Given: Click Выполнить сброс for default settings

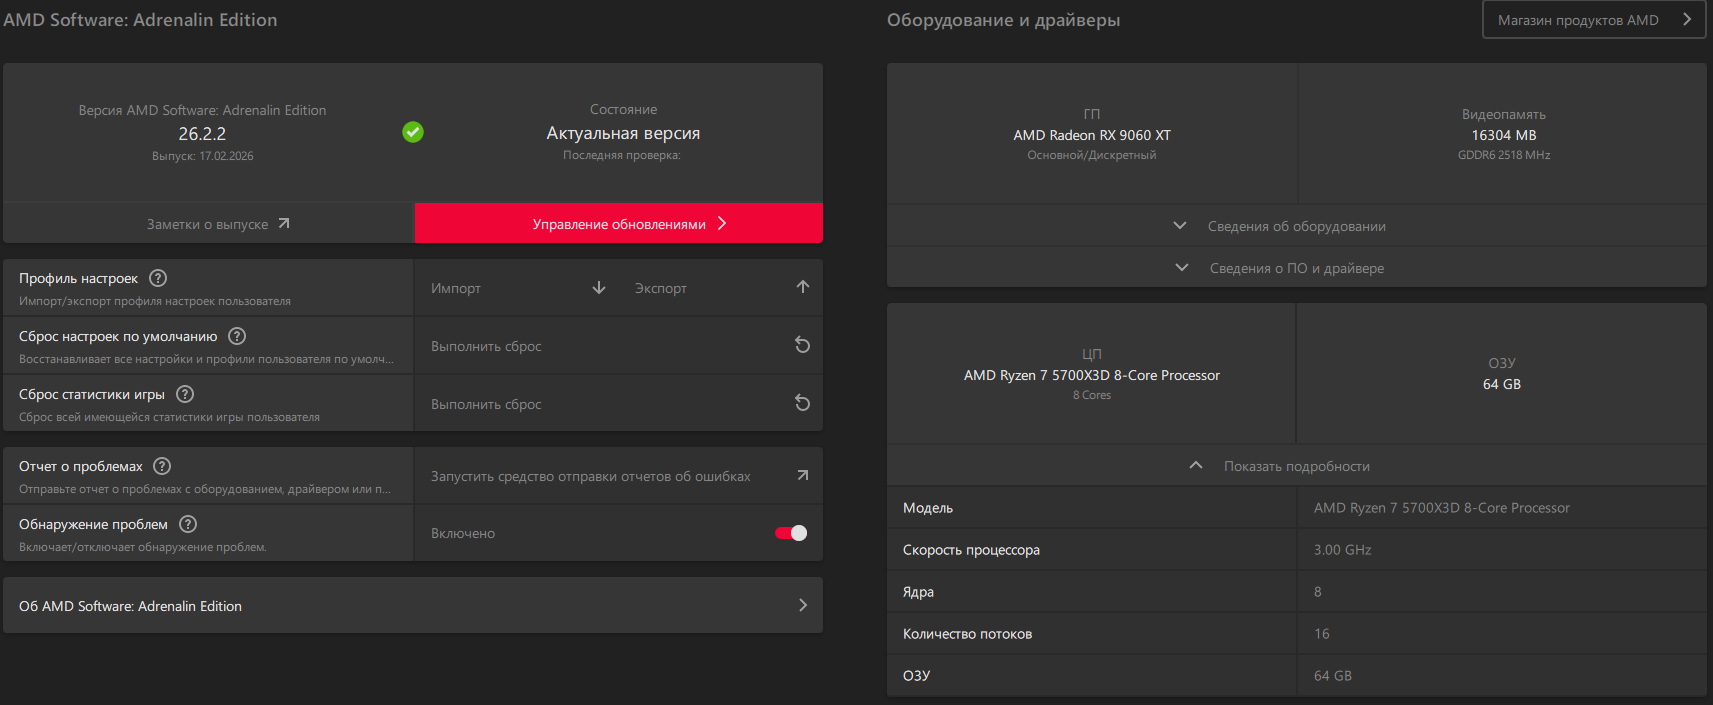Looking at the screenshot, I should coord(619,346).
